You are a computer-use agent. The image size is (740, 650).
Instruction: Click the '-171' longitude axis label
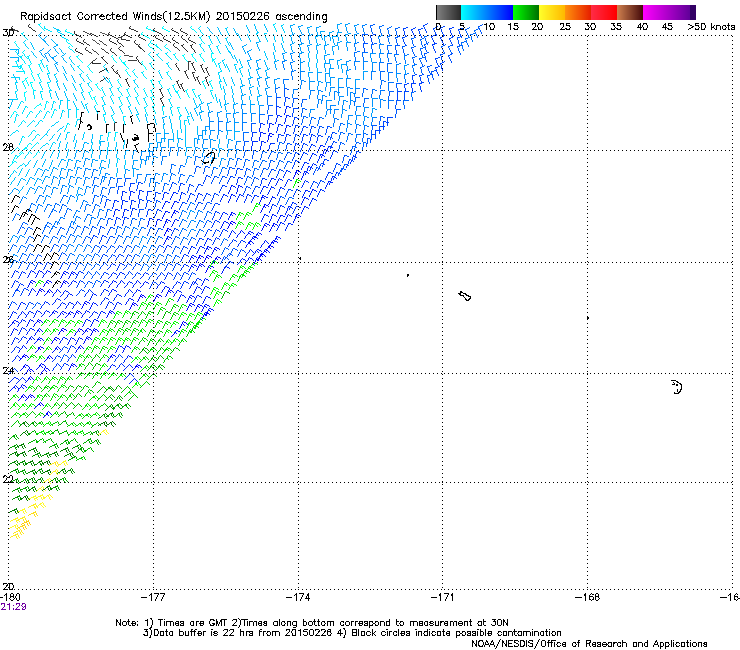pos(443,597)
